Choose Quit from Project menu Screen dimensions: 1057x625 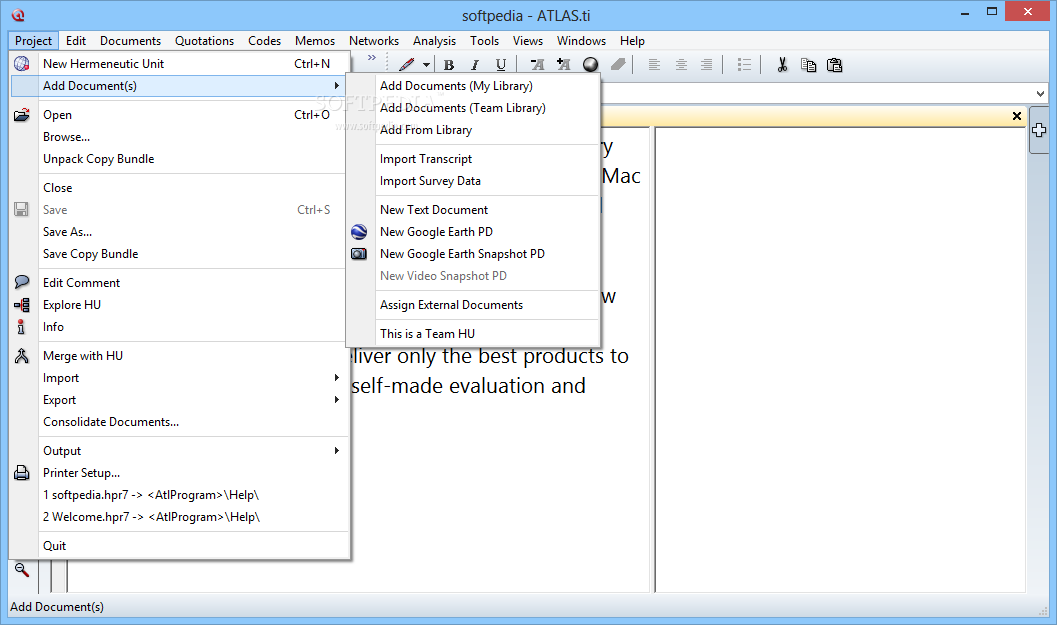click(x=179, y=546)
